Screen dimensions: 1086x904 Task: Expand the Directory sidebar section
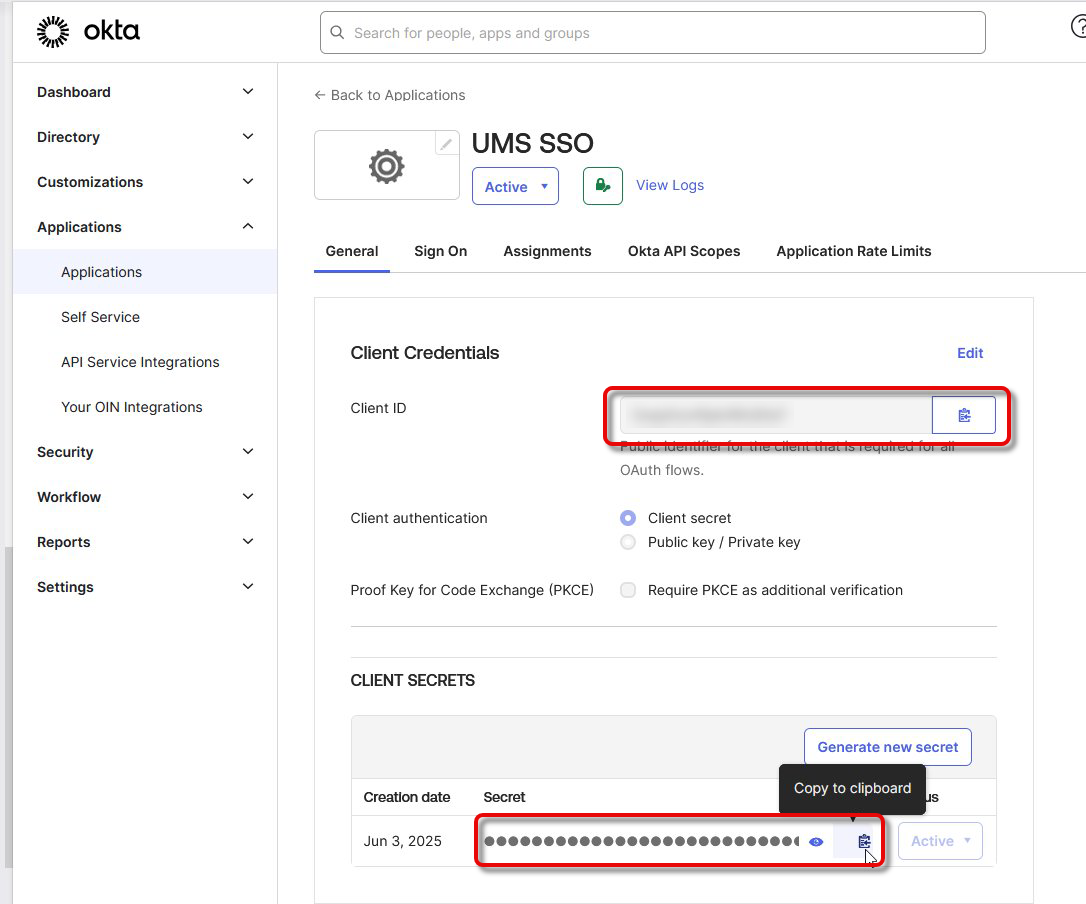coord(145,137)
